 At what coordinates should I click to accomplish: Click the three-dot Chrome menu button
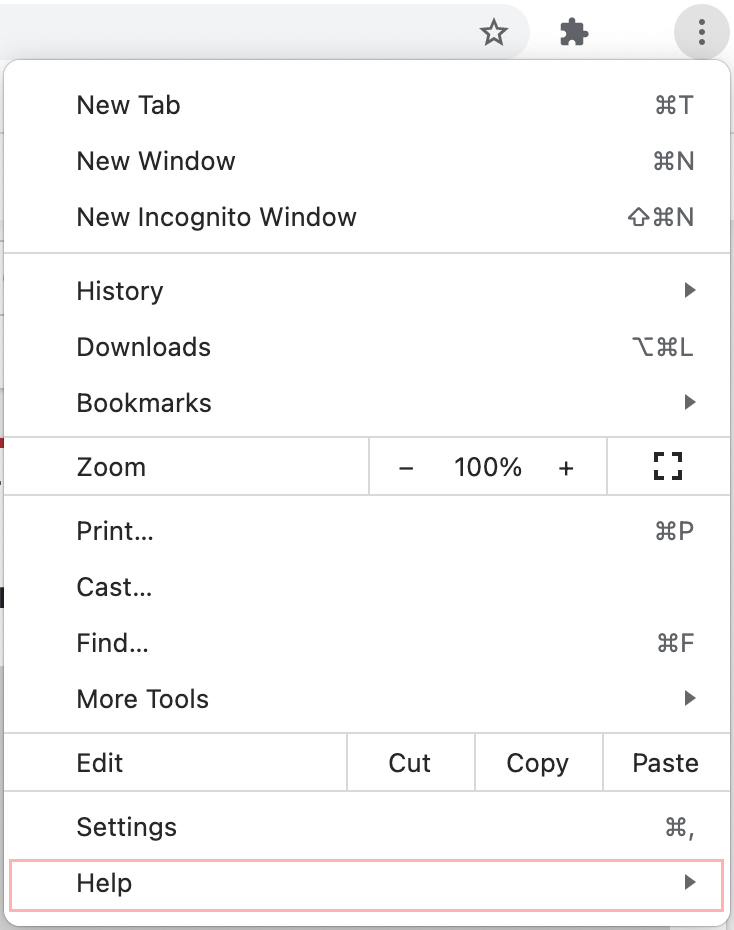click(702, 33)
